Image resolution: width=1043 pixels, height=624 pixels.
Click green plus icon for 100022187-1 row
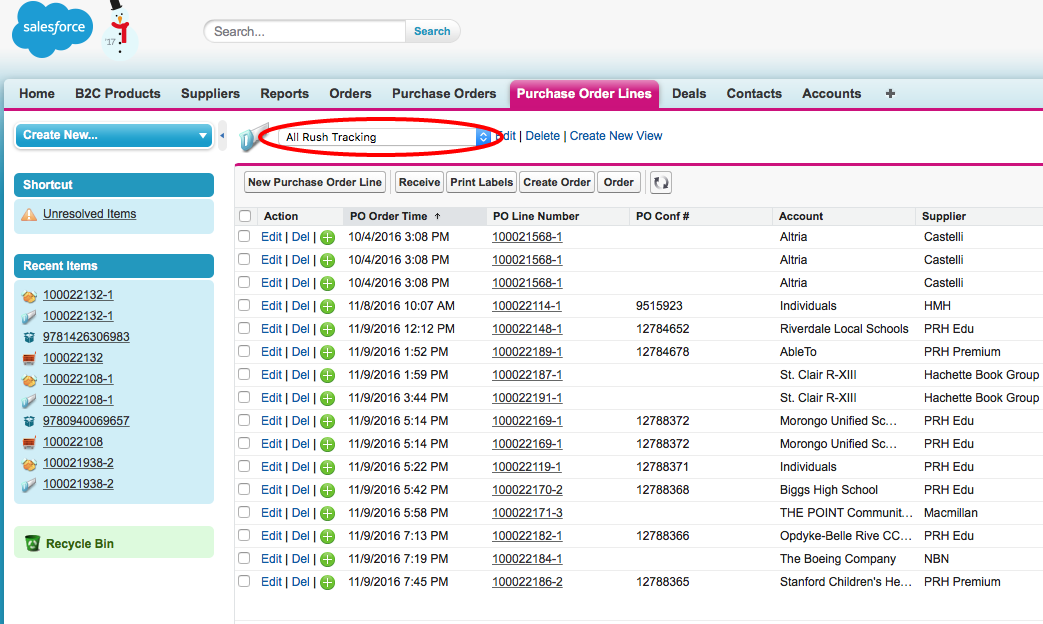click(327, 376)
